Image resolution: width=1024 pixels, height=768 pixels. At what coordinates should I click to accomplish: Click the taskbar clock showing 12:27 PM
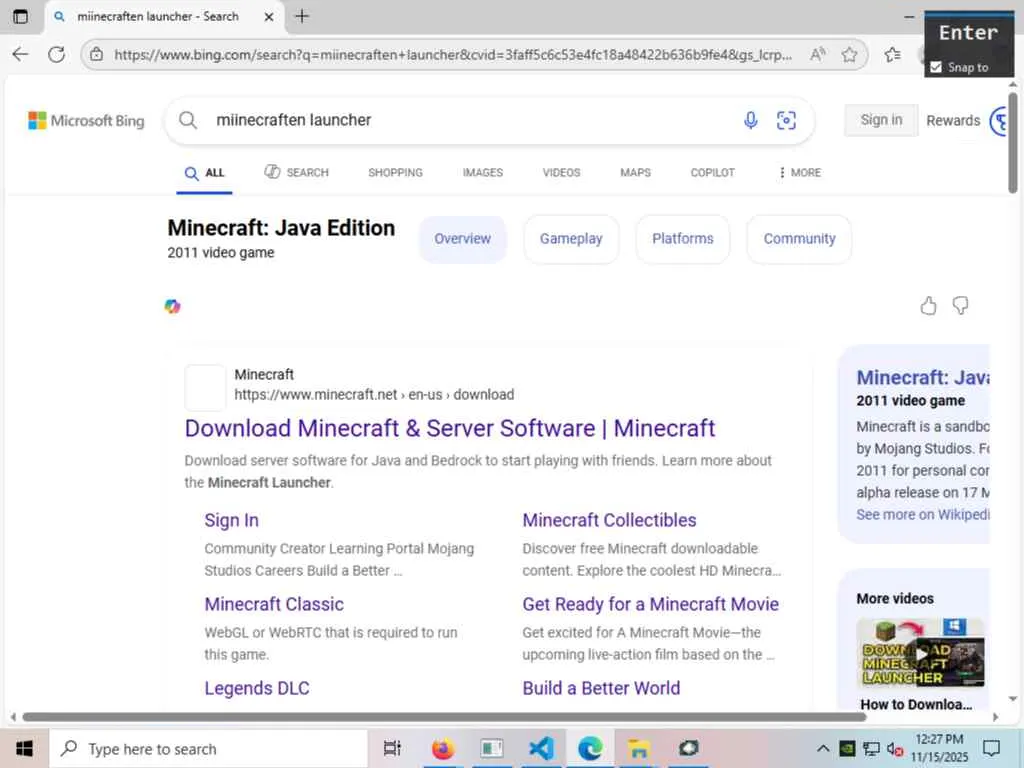[x=939, y=748]
